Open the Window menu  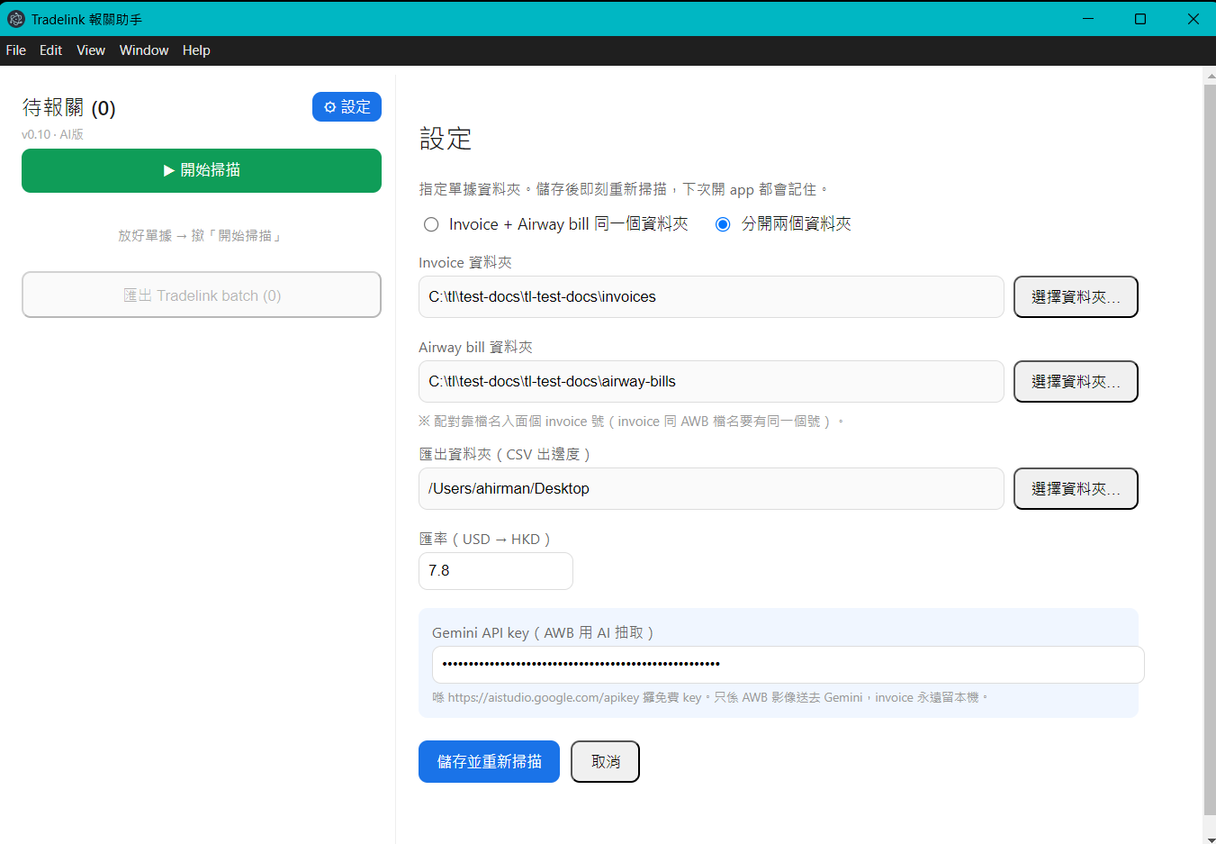tap(144, 50)
